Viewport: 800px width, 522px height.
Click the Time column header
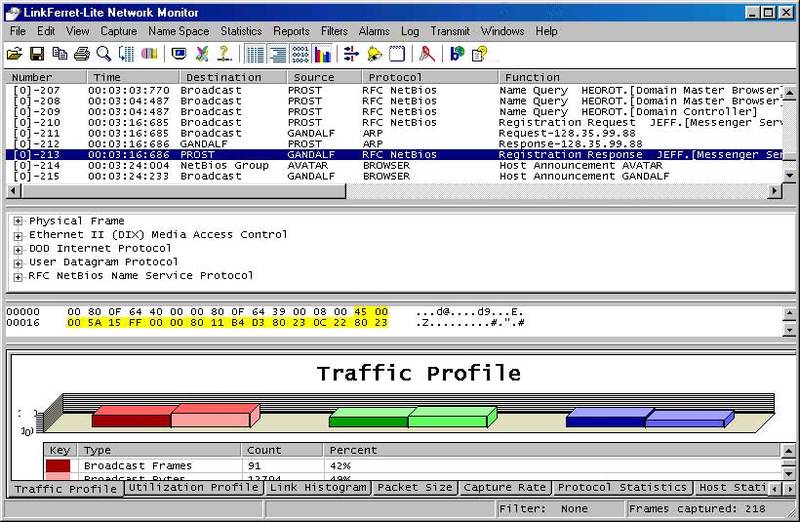pos(133,77)
